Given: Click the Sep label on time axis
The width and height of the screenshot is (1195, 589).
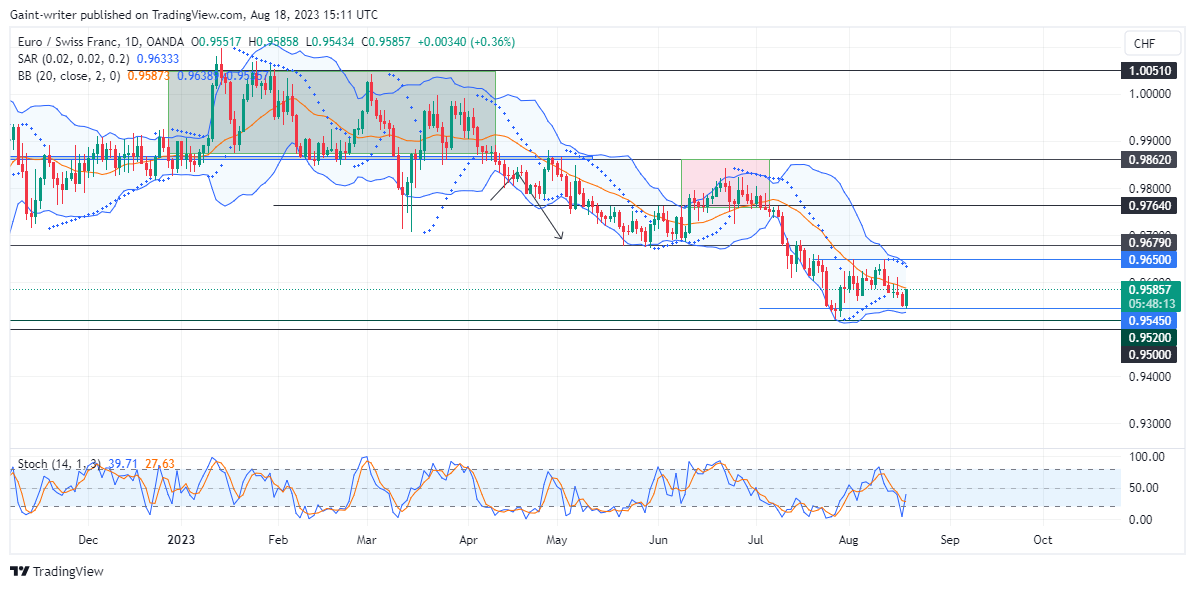Looking at the screenshot, I should point(950,539).
